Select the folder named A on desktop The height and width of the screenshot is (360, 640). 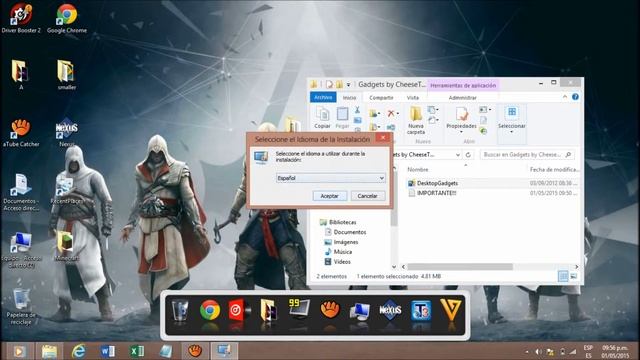point(20,75)
